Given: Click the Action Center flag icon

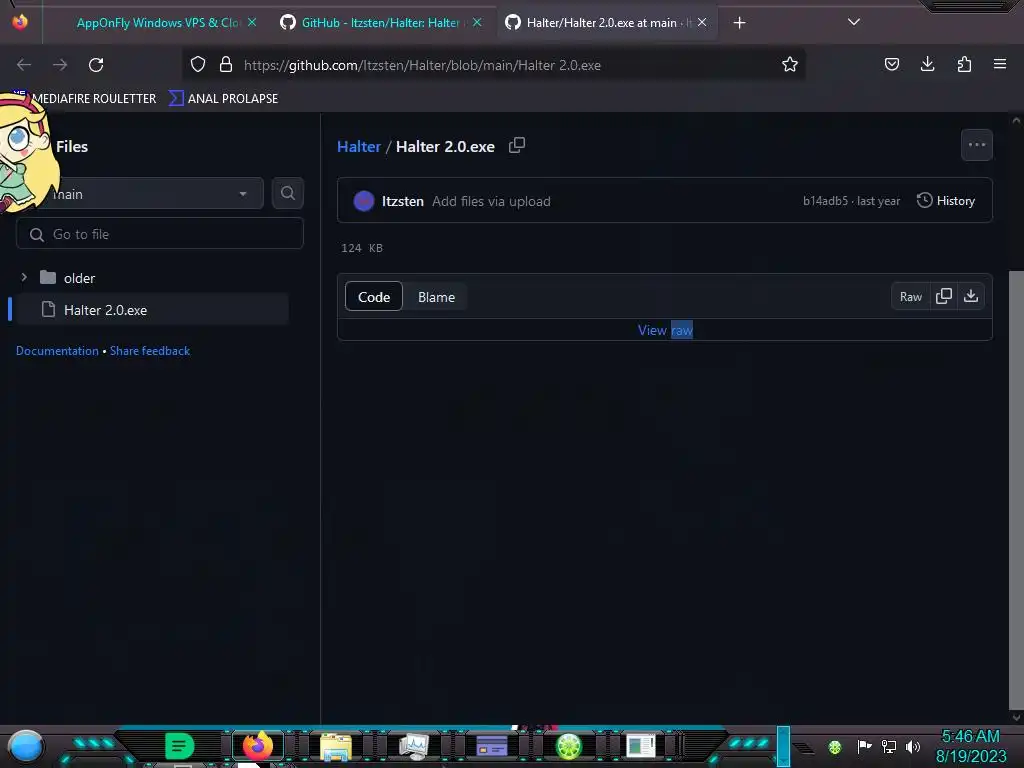Looking at the screenshot, I should (864, 746).
